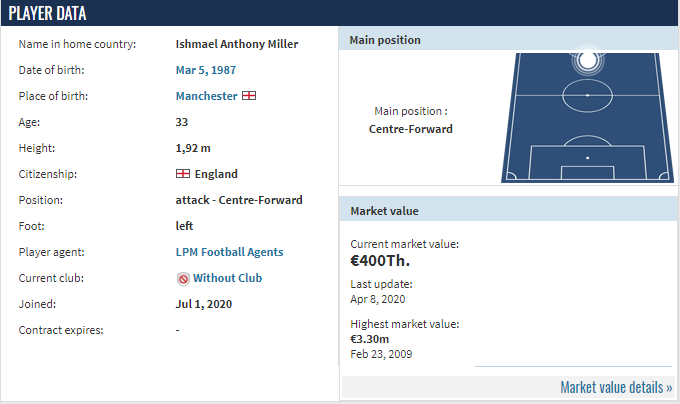Click the centre-forward position marker on pitch
Screen dimensions: 680x404
click(x=588, y=60)
